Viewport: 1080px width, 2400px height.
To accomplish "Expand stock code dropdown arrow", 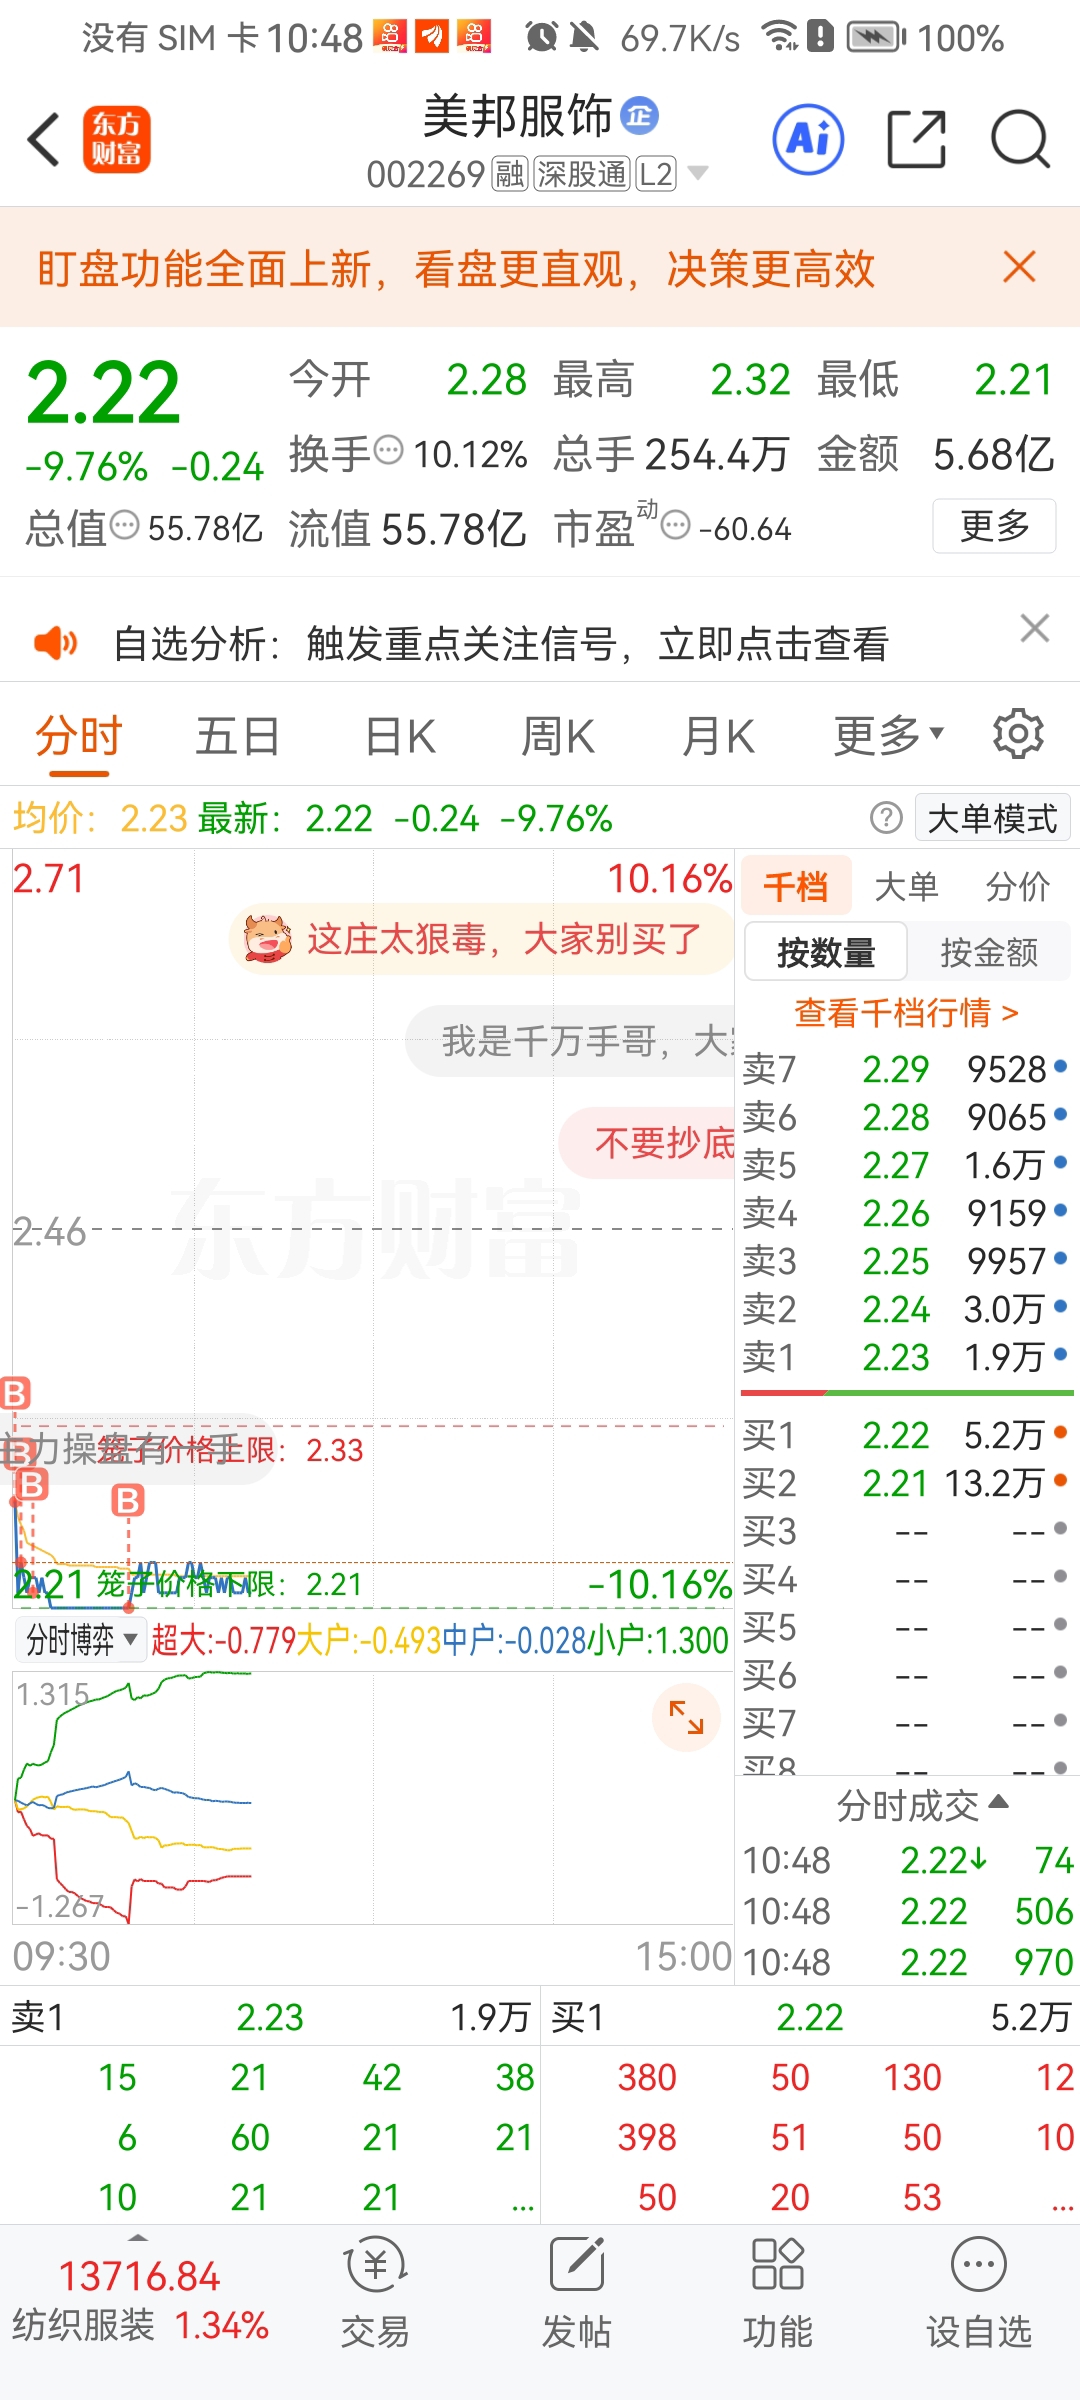I will coord(698,173).
